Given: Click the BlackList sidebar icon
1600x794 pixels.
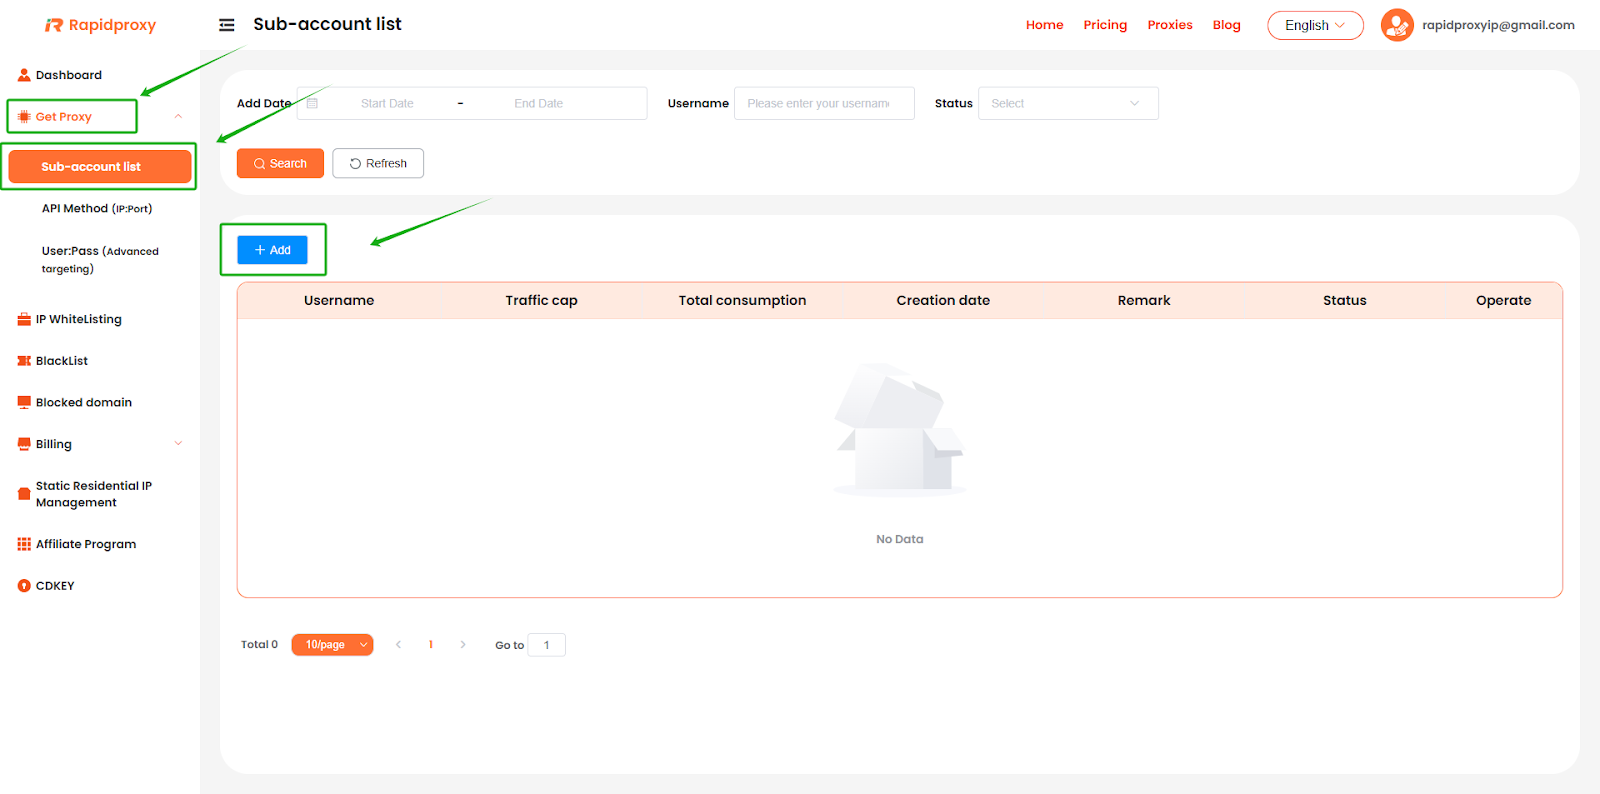Looking at the screenshot, I should point(24,361).
